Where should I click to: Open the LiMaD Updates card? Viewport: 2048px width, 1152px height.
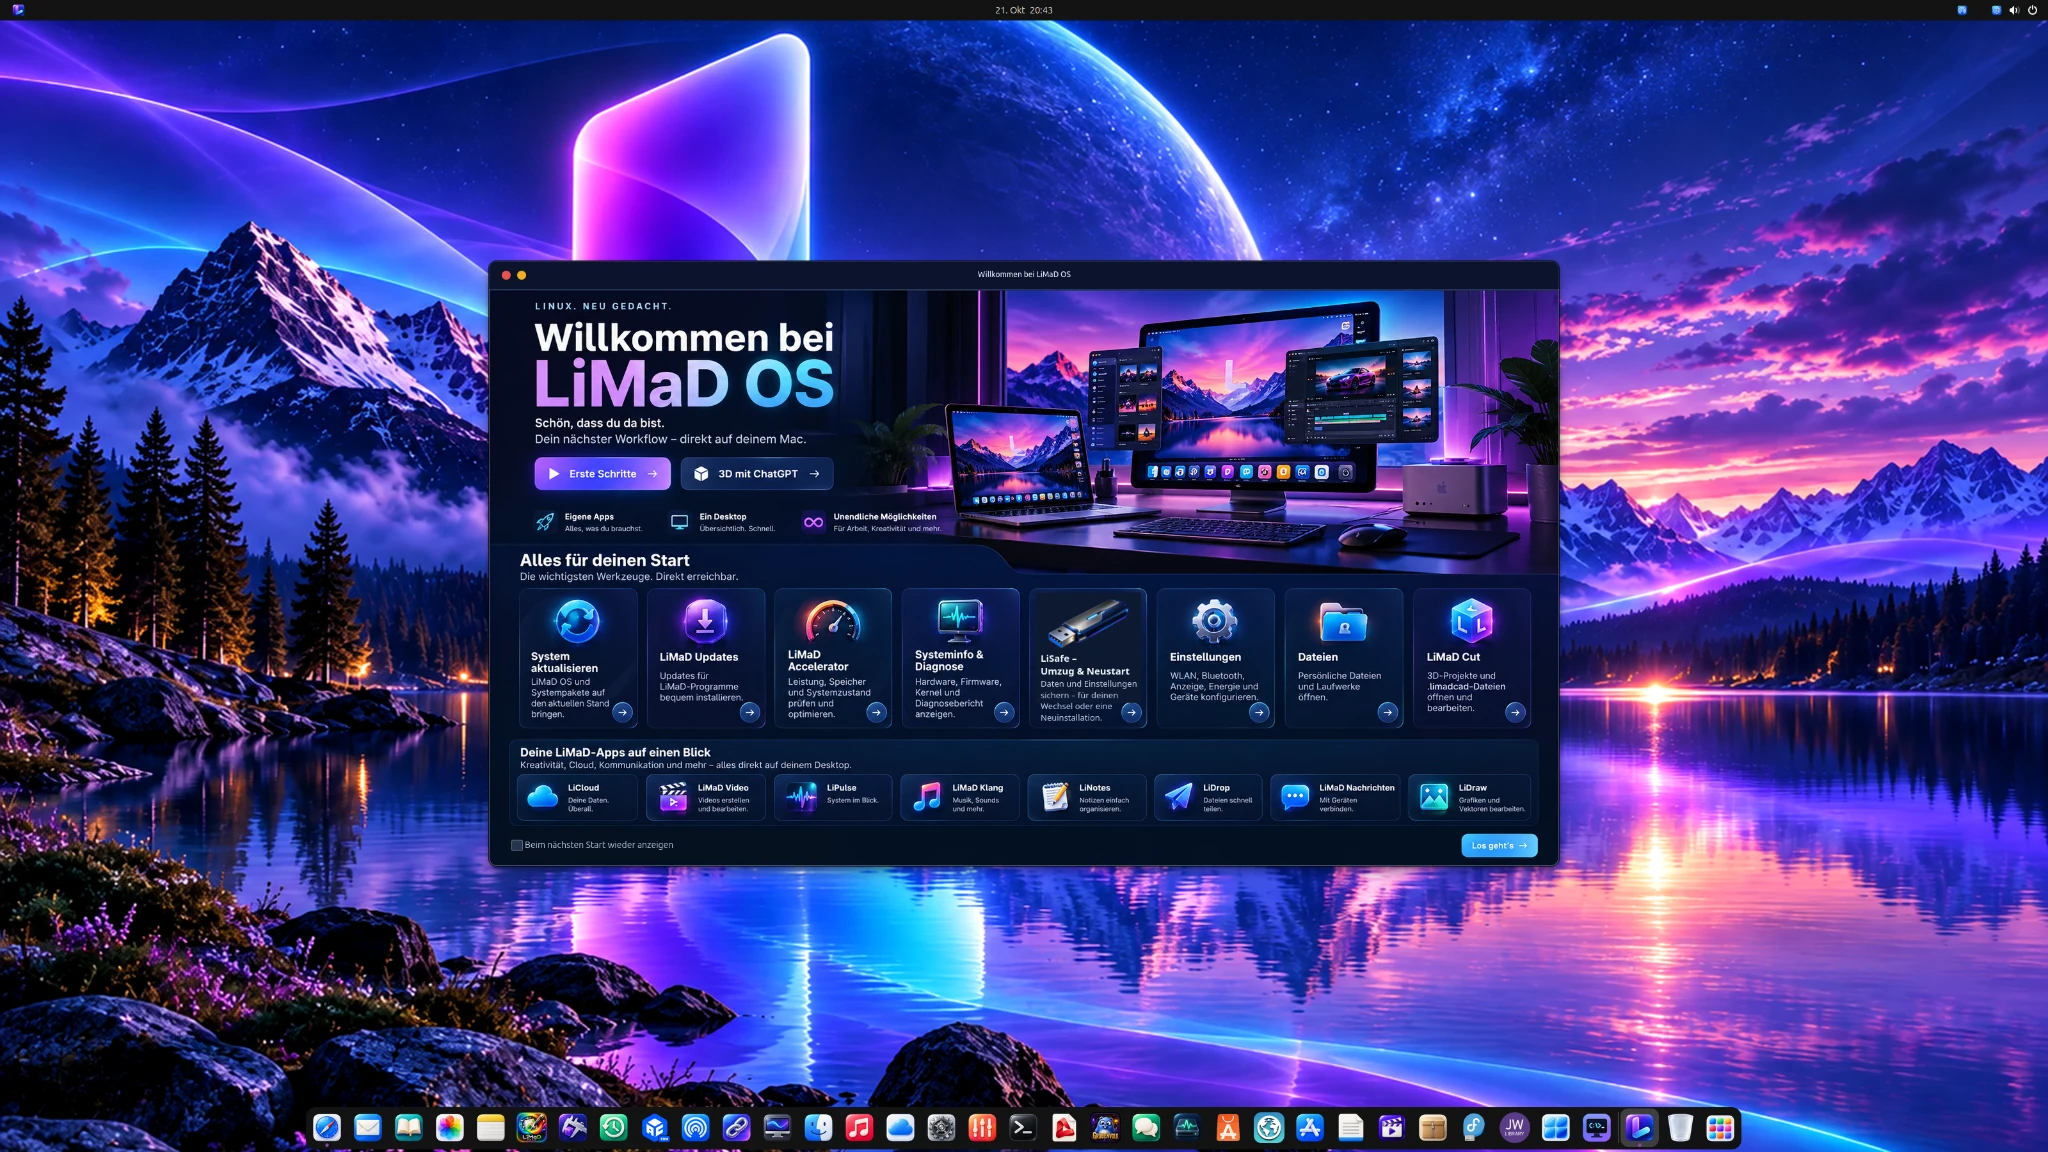click(x=705, y=657)
